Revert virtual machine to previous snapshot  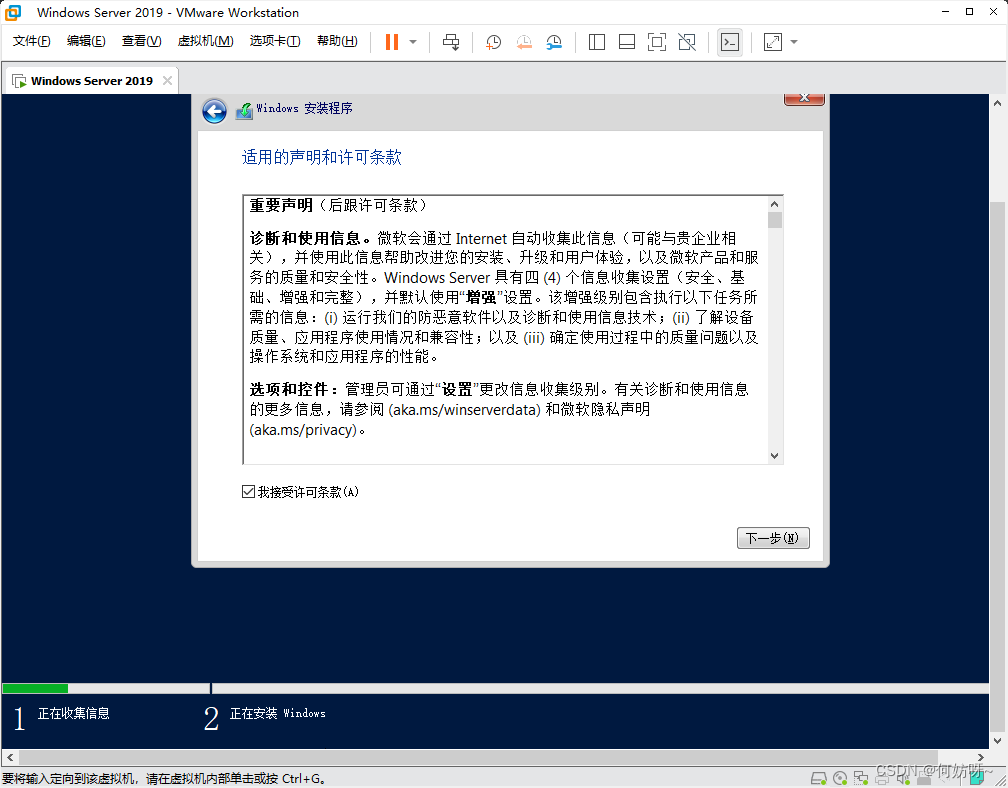click(524, 42)
